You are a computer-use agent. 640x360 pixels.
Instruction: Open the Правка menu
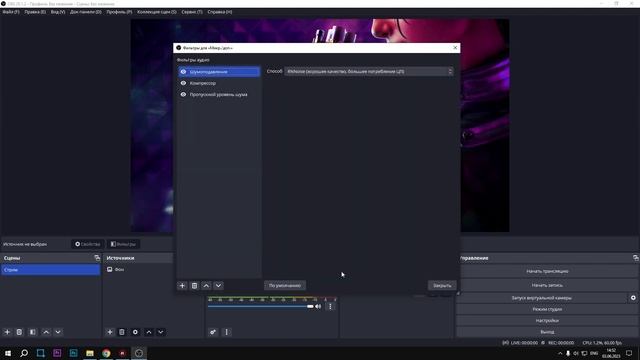35,12
